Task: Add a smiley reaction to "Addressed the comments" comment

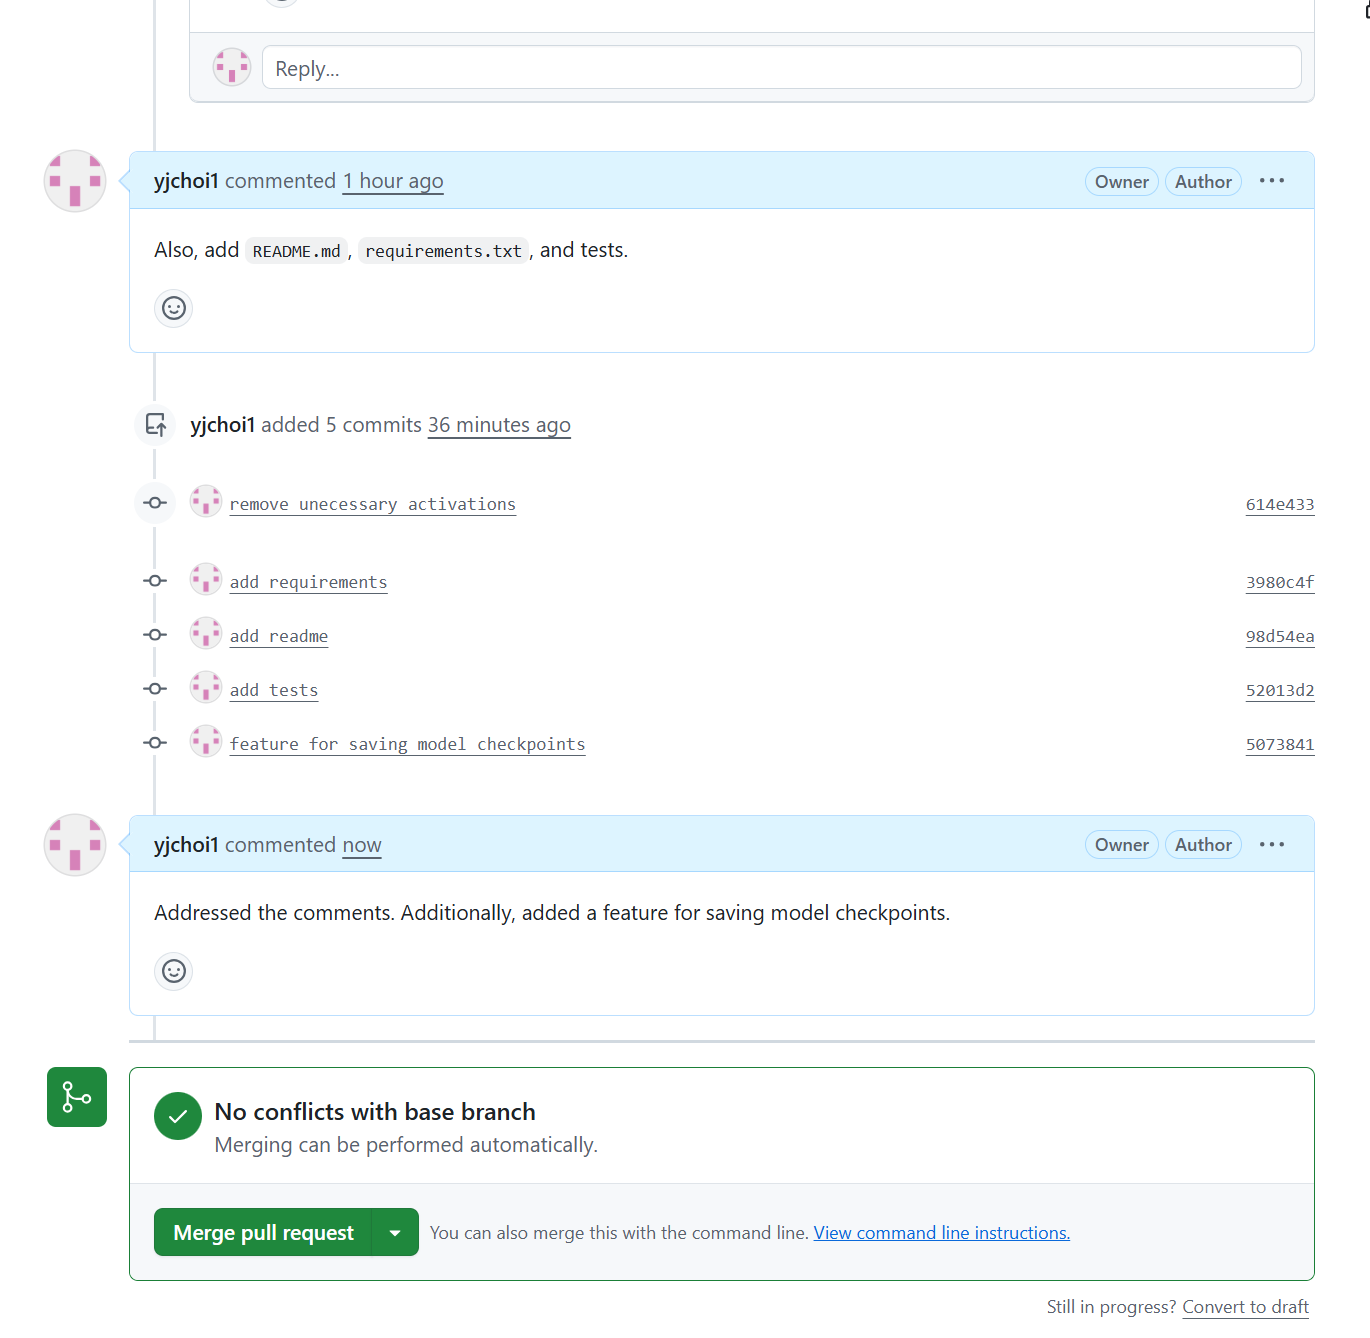Action: click(x=173, y=971)
